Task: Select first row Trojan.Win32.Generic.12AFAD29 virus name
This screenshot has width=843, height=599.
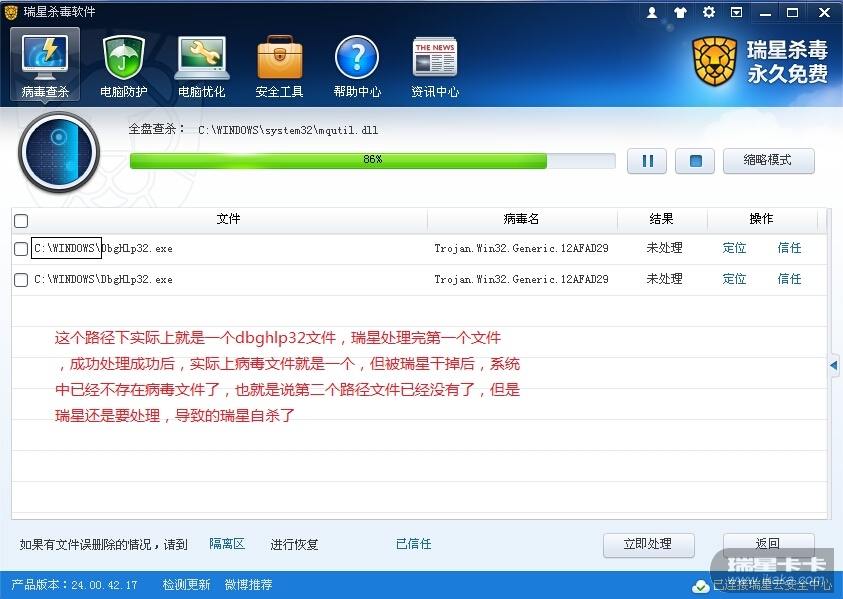Action: [x=521, y=248]
